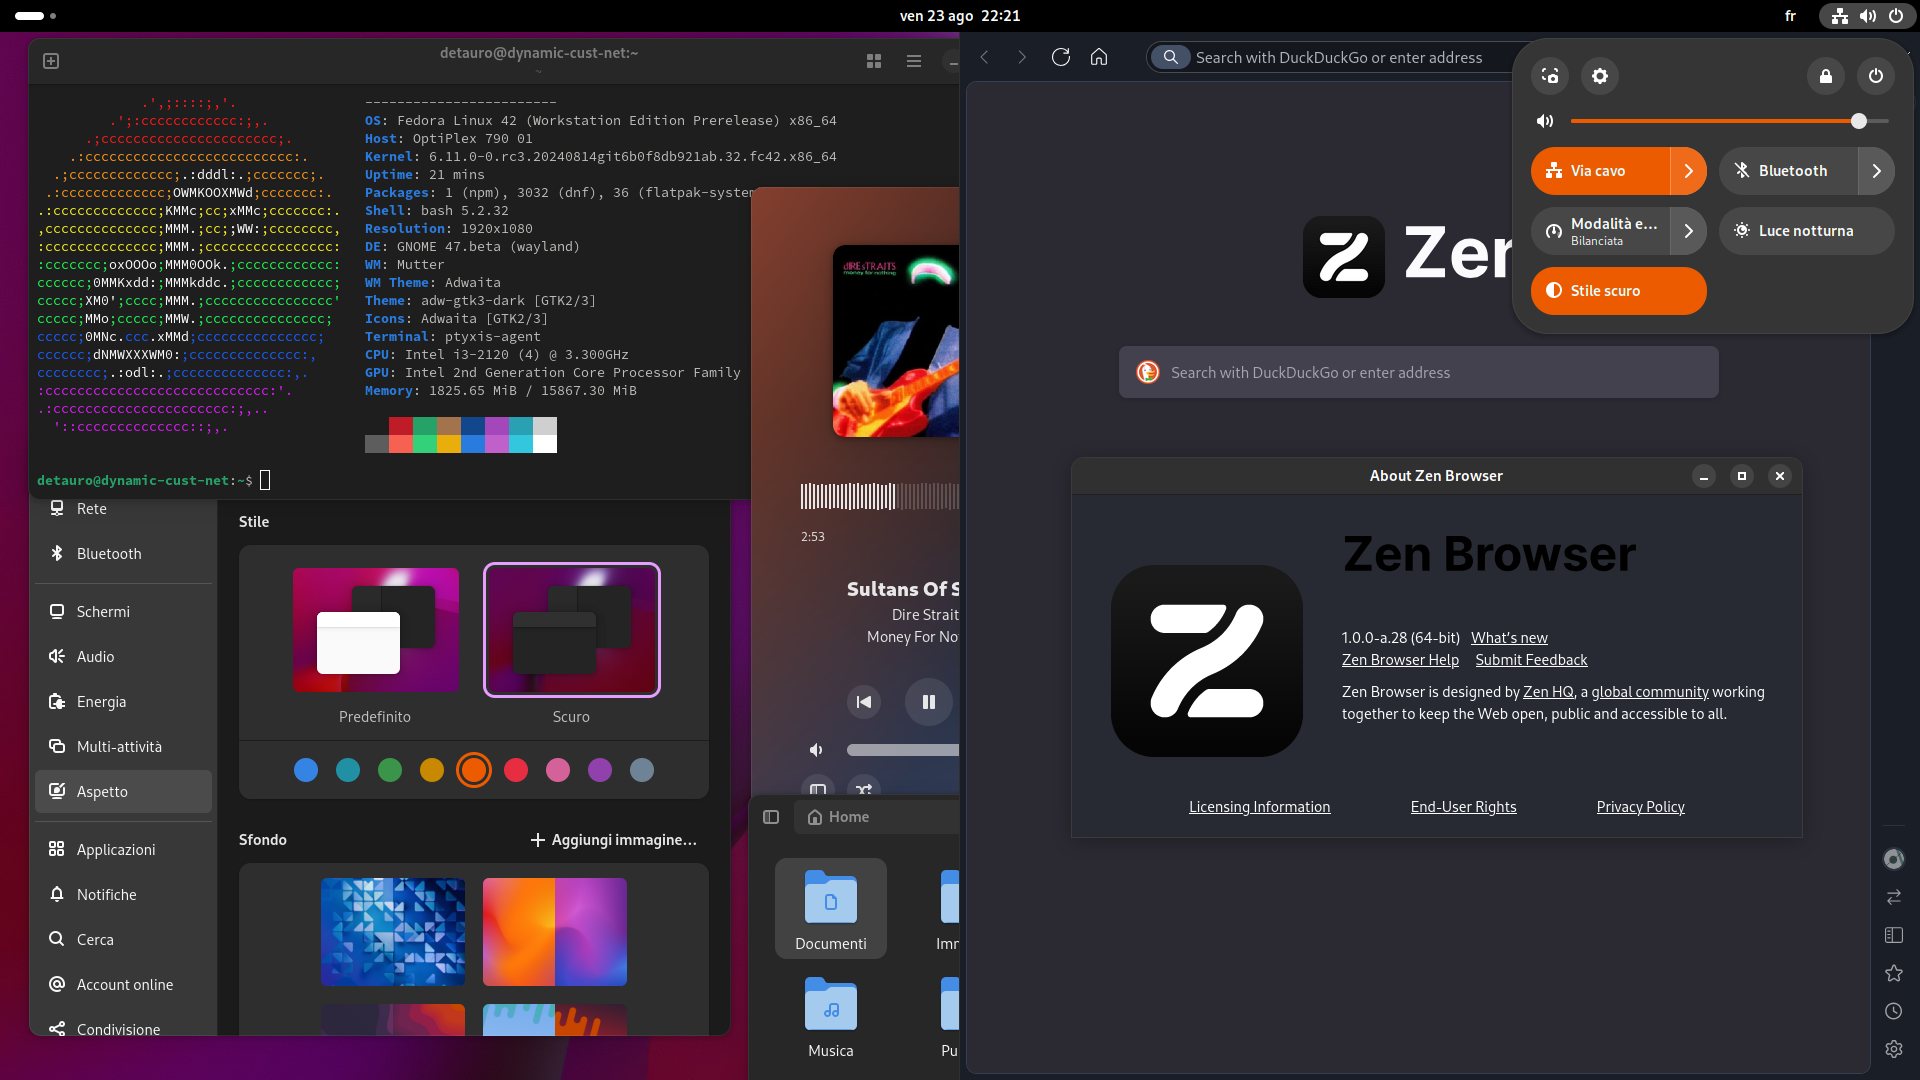The image size is (1920, 1080).
Task: Go back in Zen Browser
Action: coord(984,57)
